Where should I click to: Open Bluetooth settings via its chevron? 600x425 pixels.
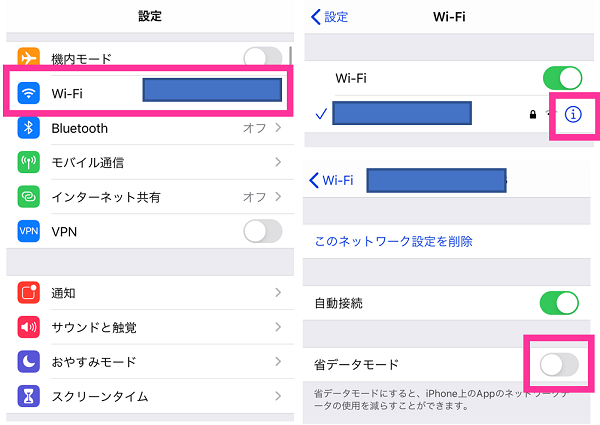coord(278,128)
